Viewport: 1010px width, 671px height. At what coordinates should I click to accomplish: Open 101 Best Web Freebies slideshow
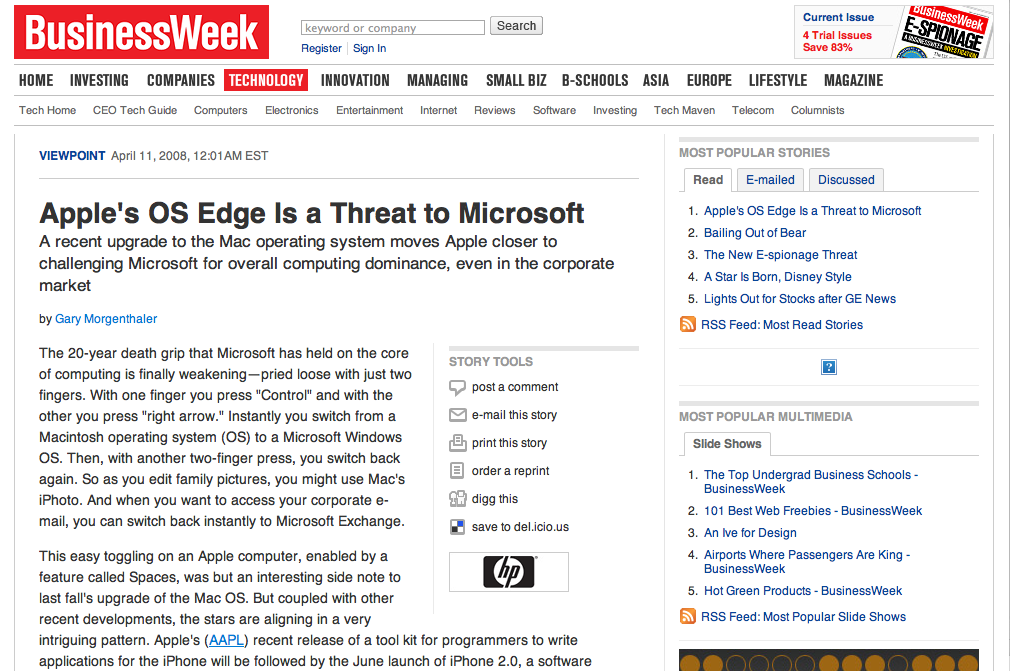tap(813, 511)
